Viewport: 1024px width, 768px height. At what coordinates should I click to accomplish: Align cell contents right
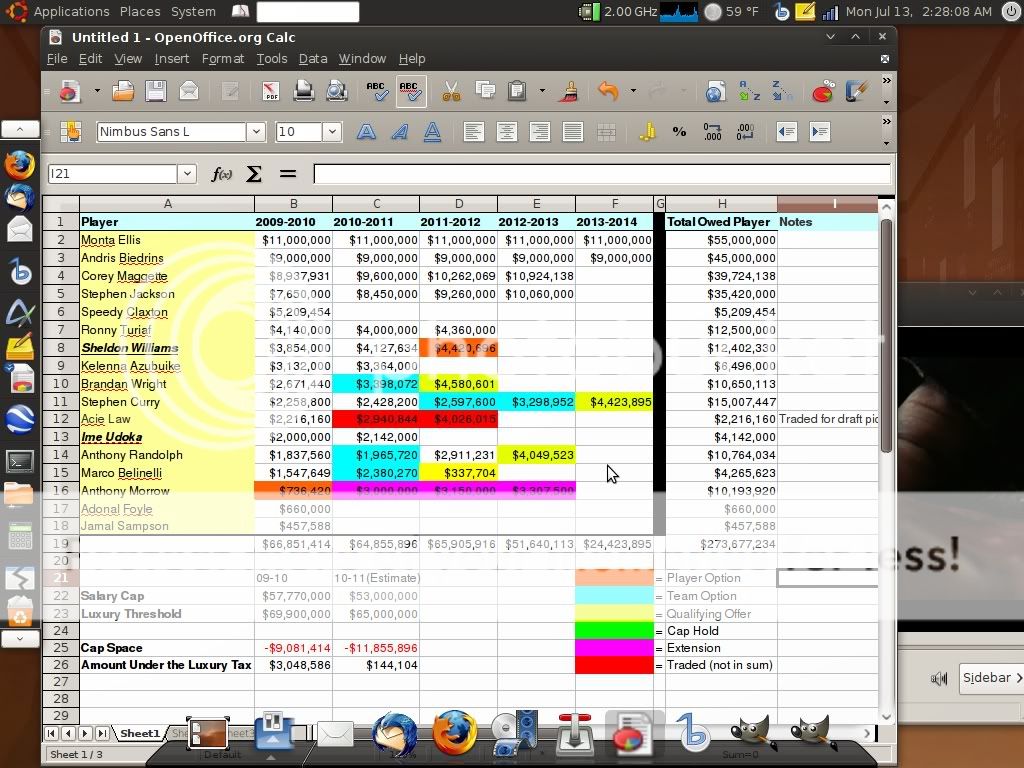(x=539, y=132)
